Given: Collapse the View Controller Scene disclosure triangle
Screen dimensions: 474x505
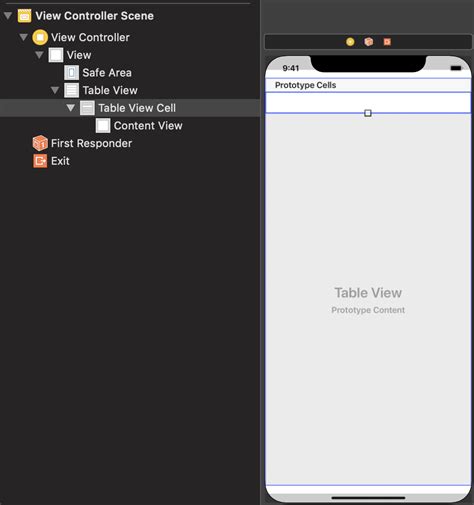Looking at the screenshot, I should 8,15.
